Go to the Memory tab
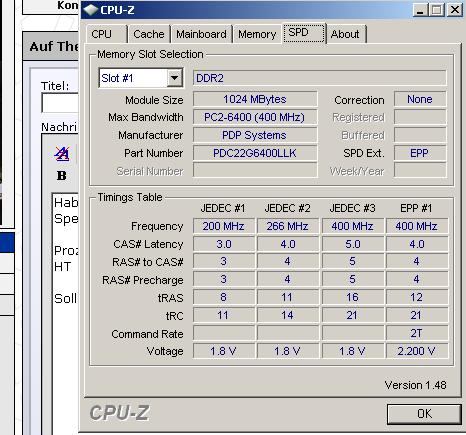This screenshot has height=435, width=466. [x=257, y=34]
